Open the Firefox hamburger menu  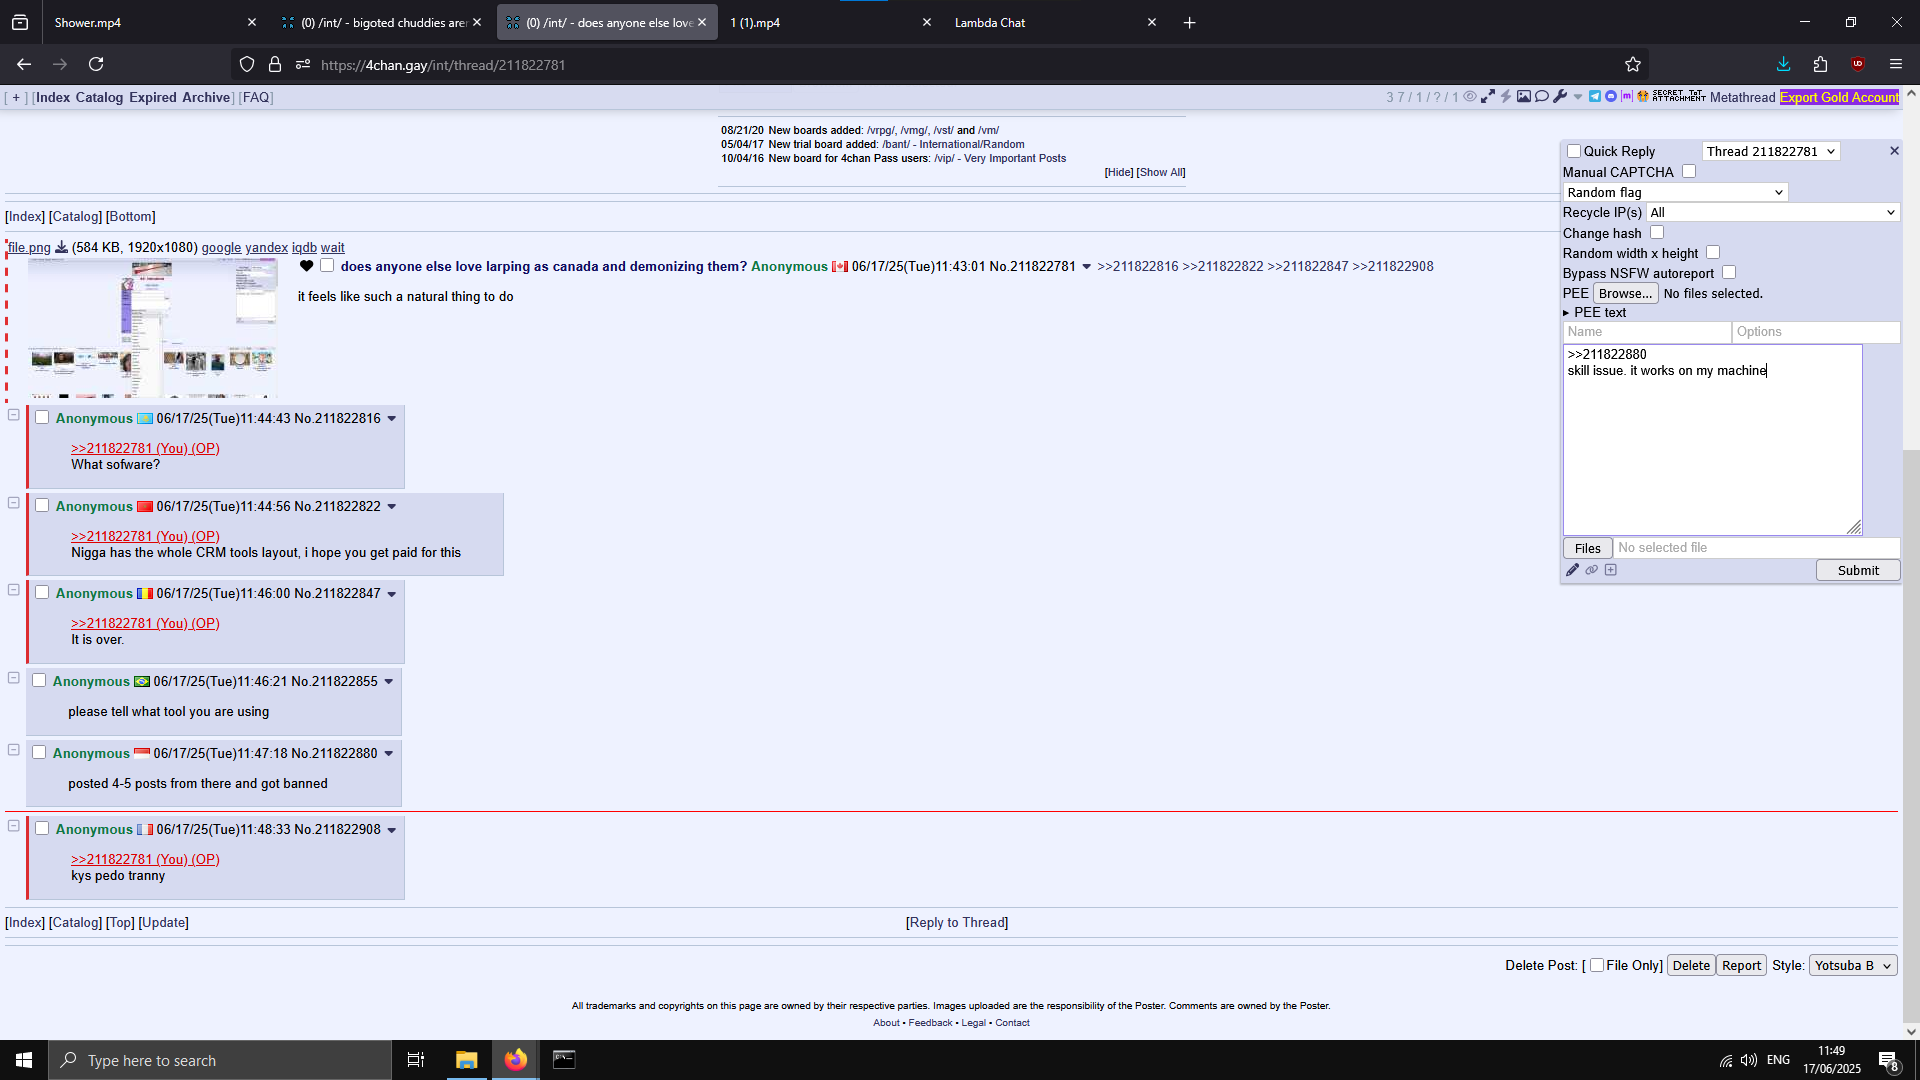[1895, 65]
